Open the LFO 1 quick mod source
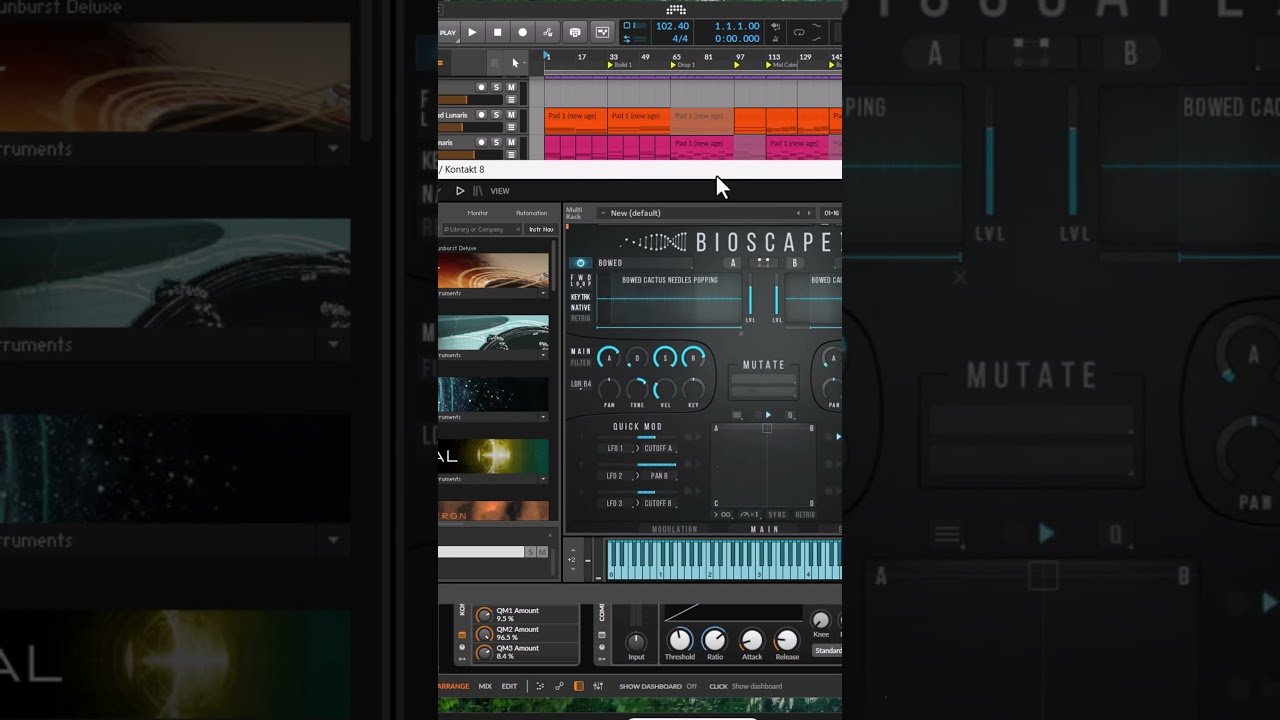 pyautogui.click(x=615, y=448)
